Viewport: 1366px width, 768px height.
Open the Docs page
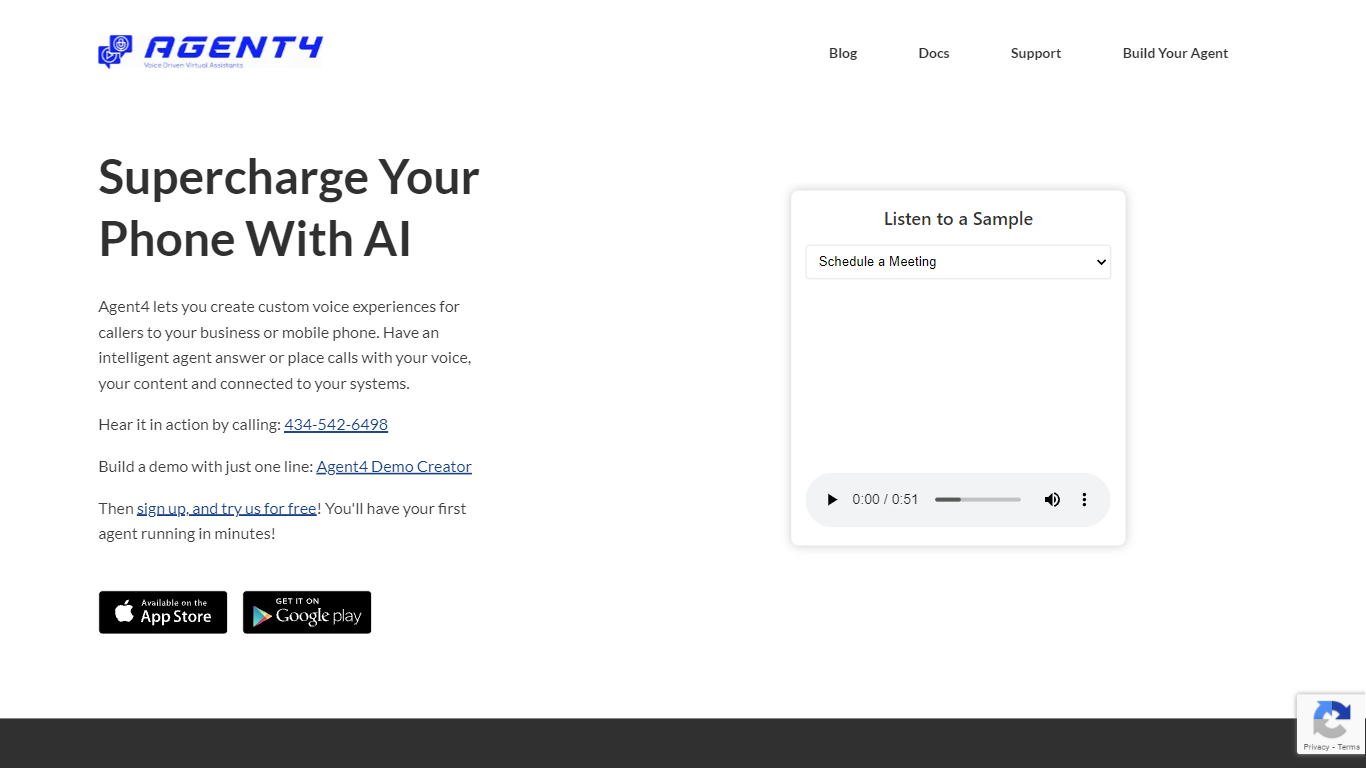[x=934, y=53]
